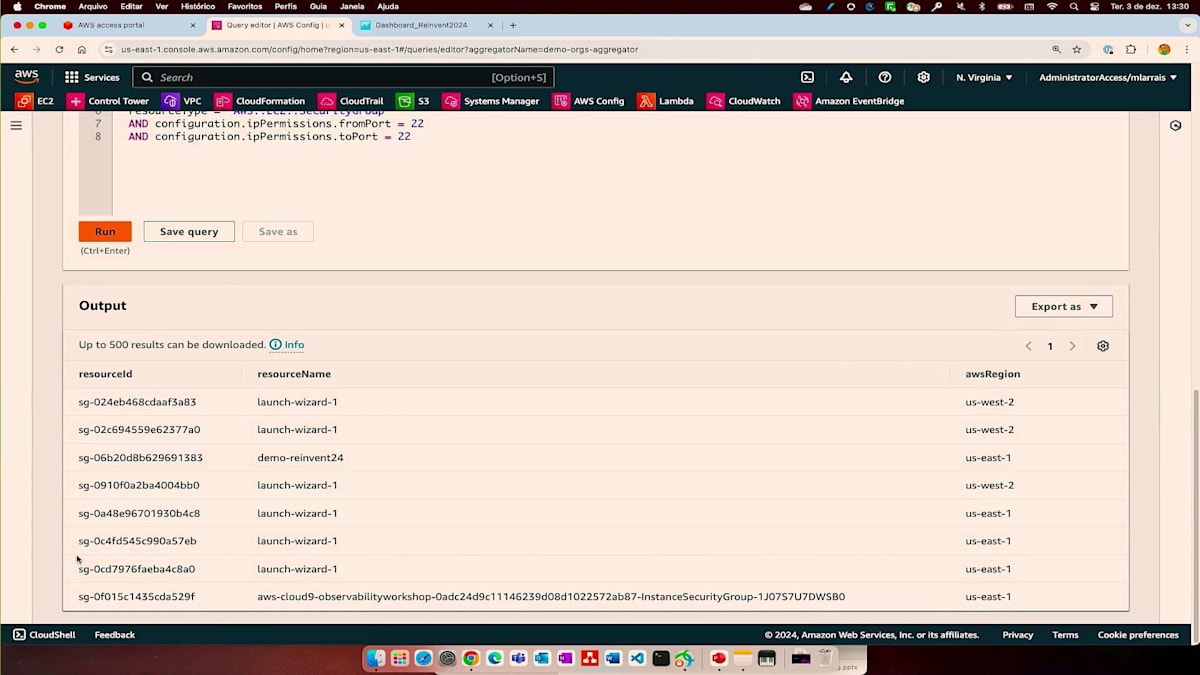
Task: Open the Favoritos menu
Action: 245,6
